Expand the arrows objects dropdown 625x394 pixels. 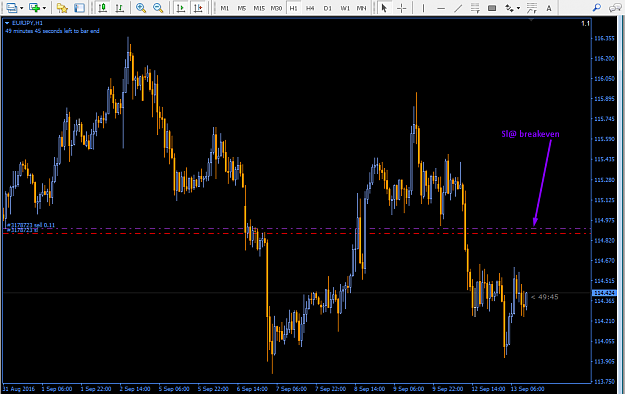coord(518,8)
